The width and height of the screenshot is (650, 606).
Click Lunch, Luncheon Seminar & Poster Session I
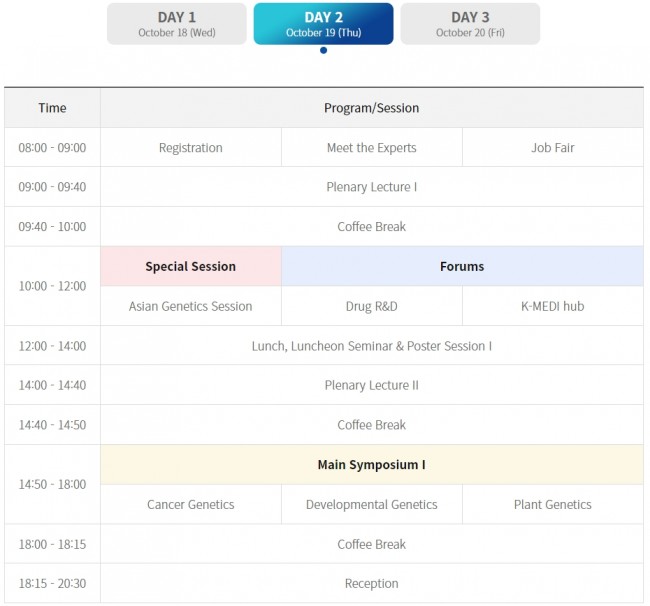click(371, 346)
